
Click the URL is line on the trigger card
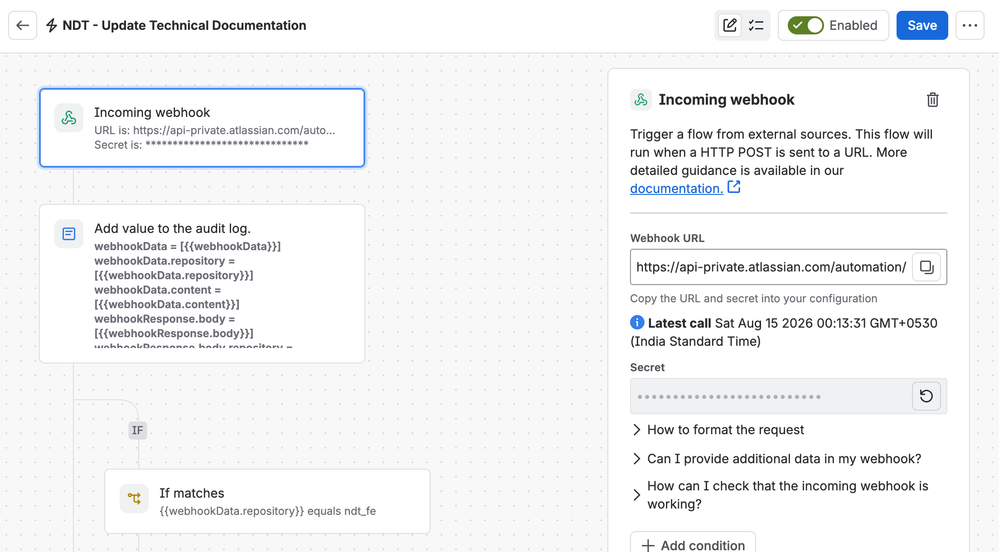point(215,130)
